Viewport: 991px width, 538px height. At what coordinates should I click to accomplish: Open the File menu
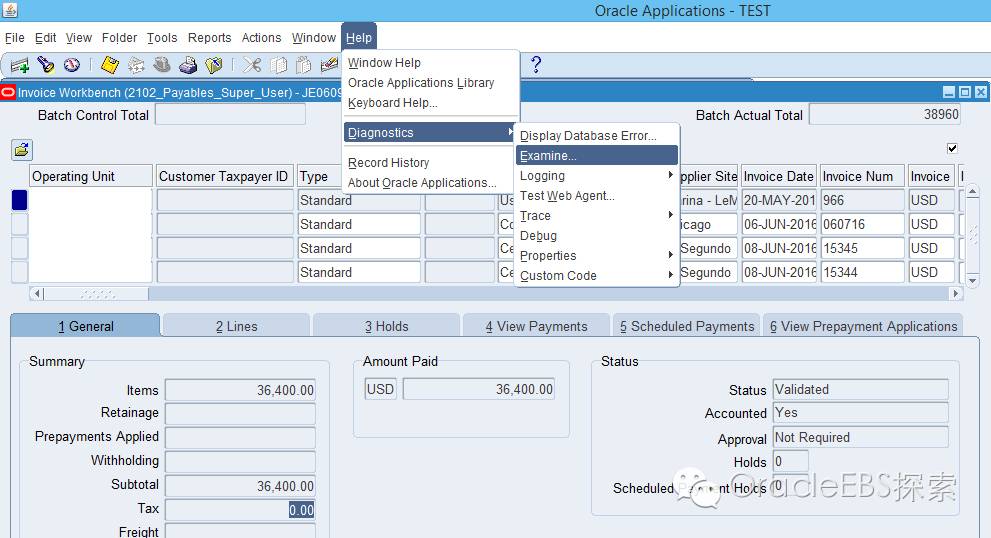tap(15, 38)
